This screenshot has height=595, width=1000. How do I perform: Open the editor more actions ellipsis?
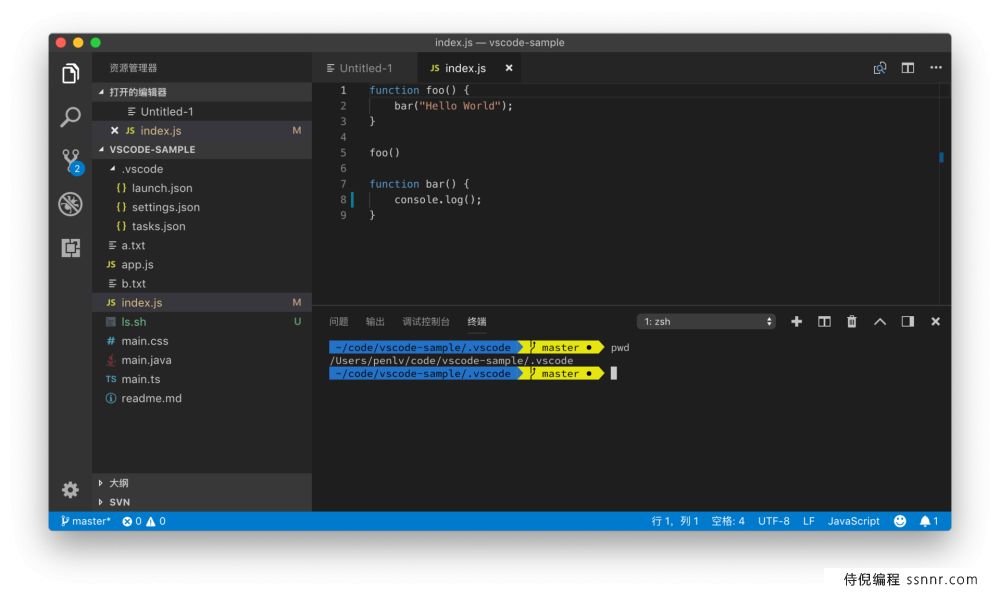[x=936, y=68]
